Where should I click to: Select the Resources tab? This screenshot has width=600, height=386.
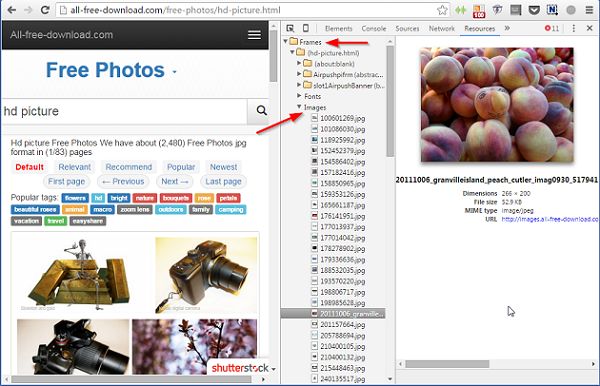click(x=479, y=28)
